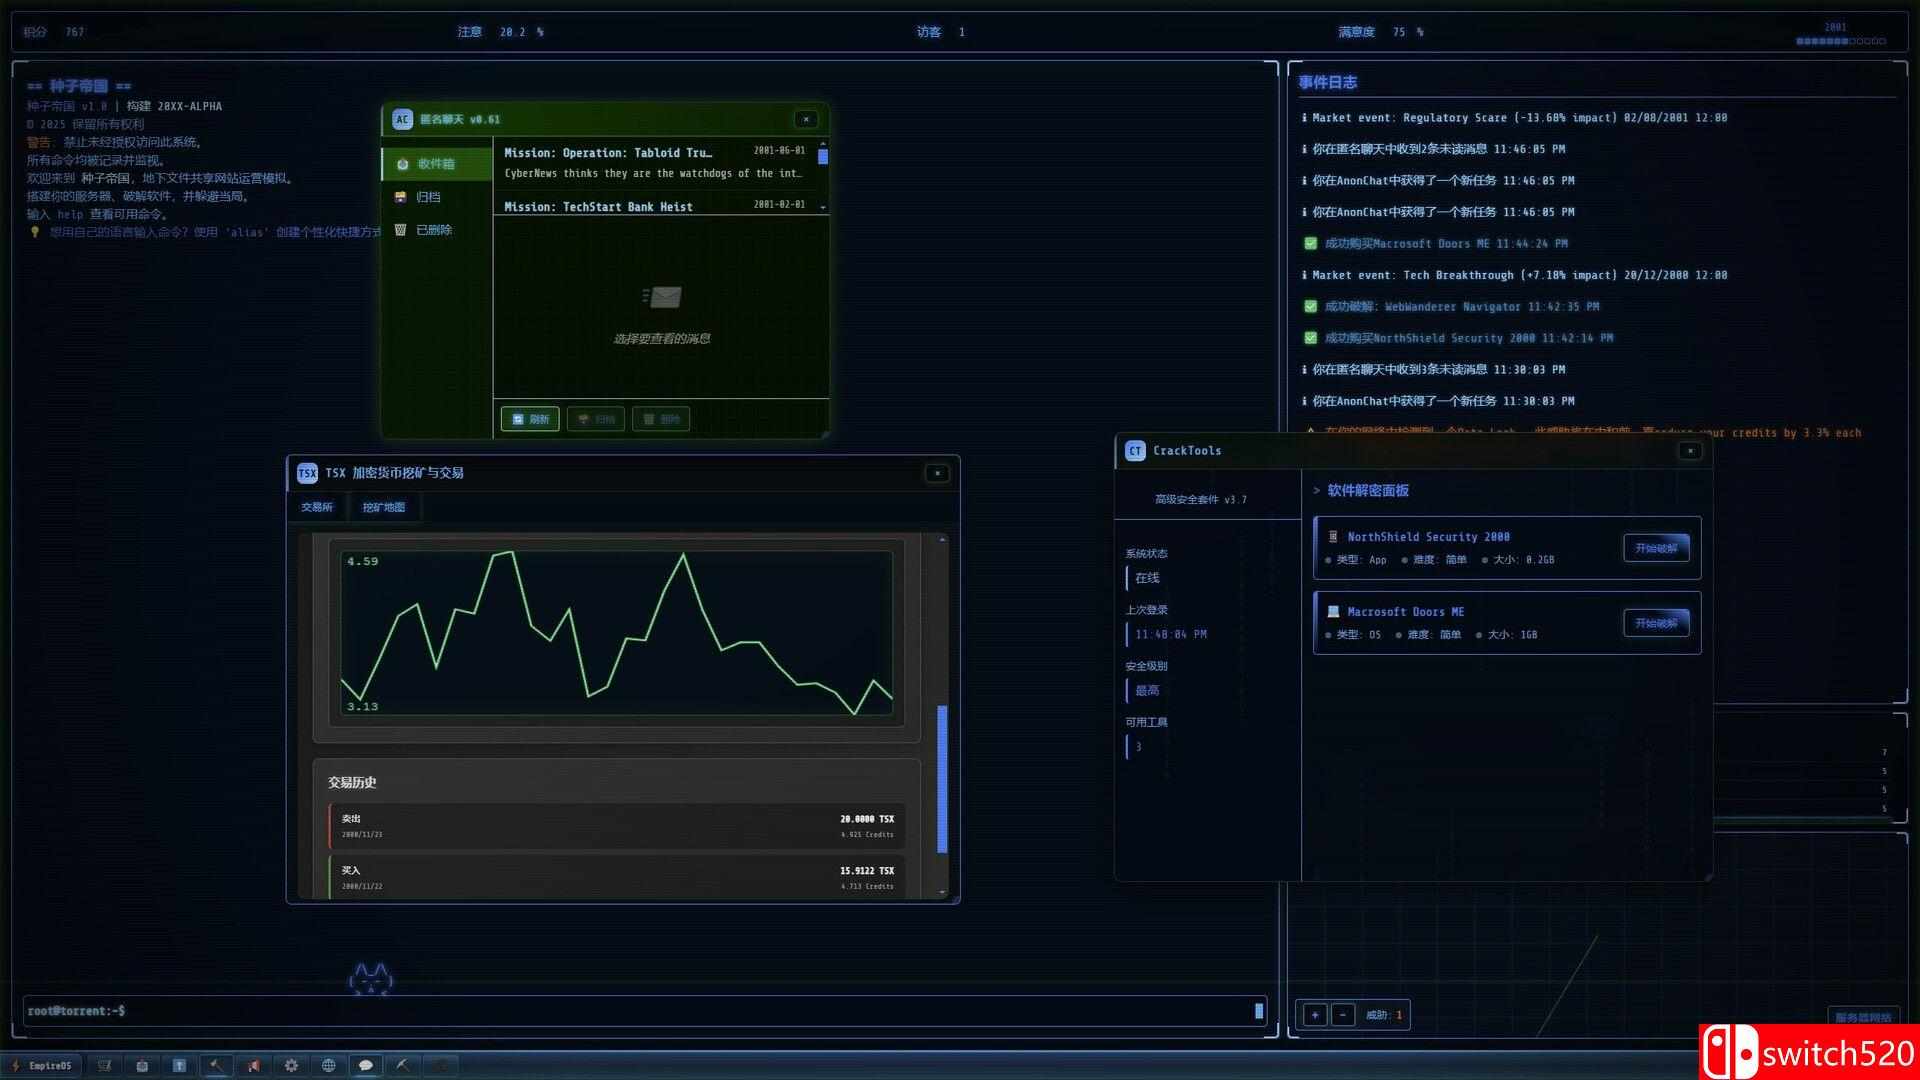
Task: Open the 已删除 deleted folder
Action: point(433,230)
